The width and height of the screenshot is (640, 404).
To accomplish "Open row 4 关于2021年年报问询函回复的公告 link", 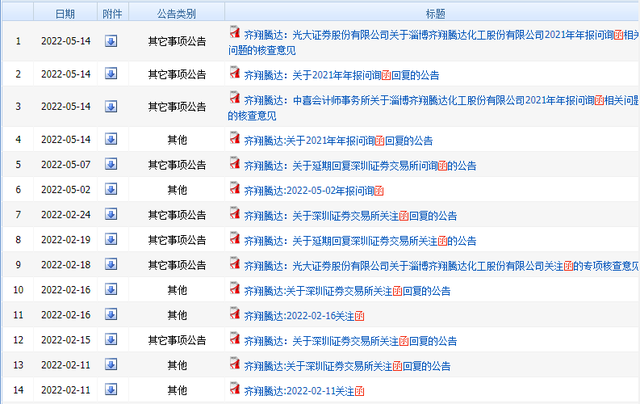I will pos(338,141).
